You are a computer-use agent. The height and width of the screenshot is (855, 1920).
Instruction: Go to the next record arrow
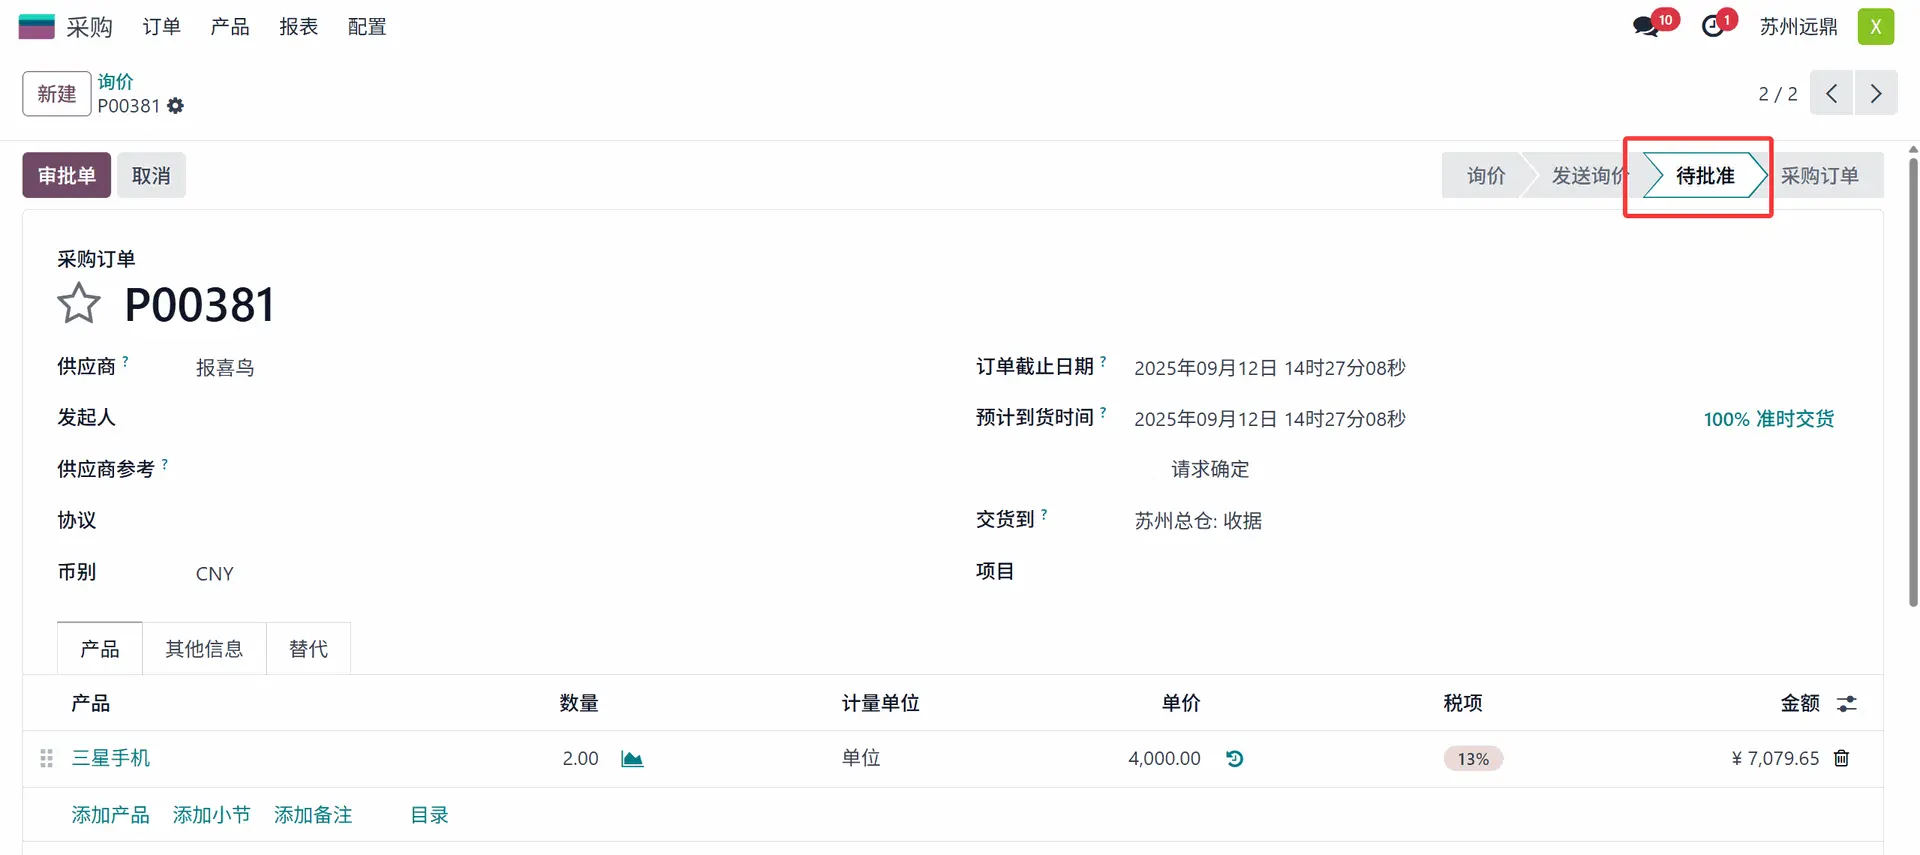1876,94
